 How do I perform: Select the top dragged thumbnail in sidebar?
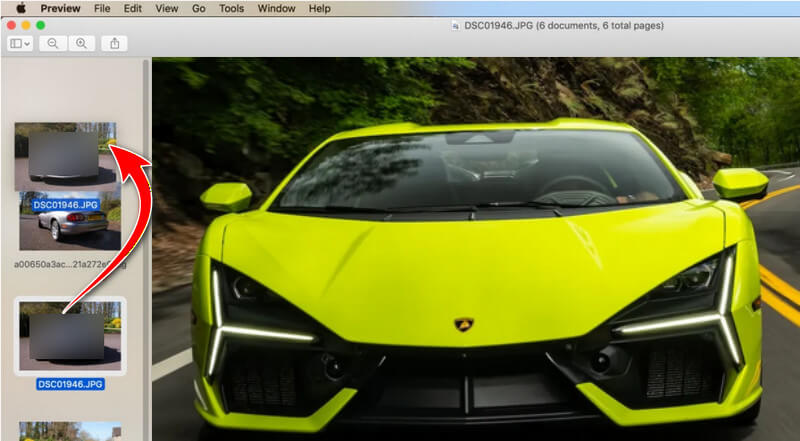[x=65, y=155]
